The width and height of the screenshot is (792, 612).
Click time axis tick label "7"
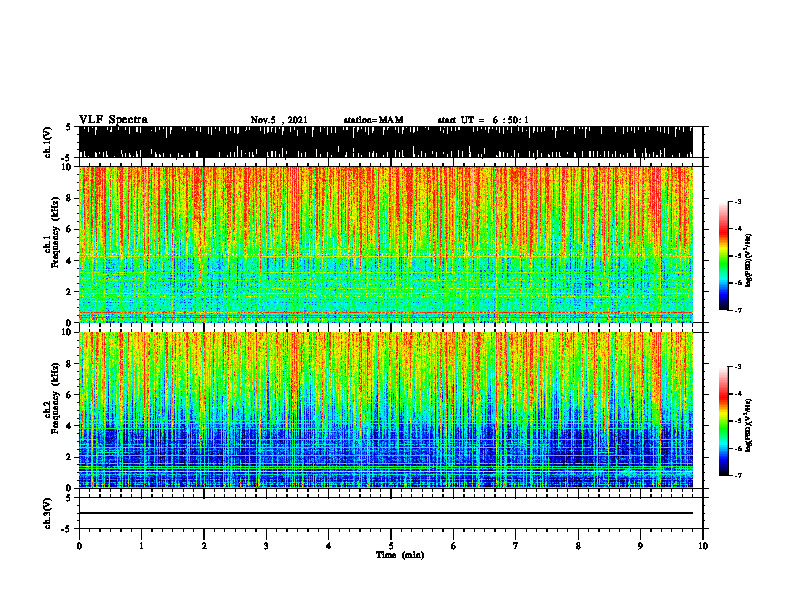click(516, 546)
